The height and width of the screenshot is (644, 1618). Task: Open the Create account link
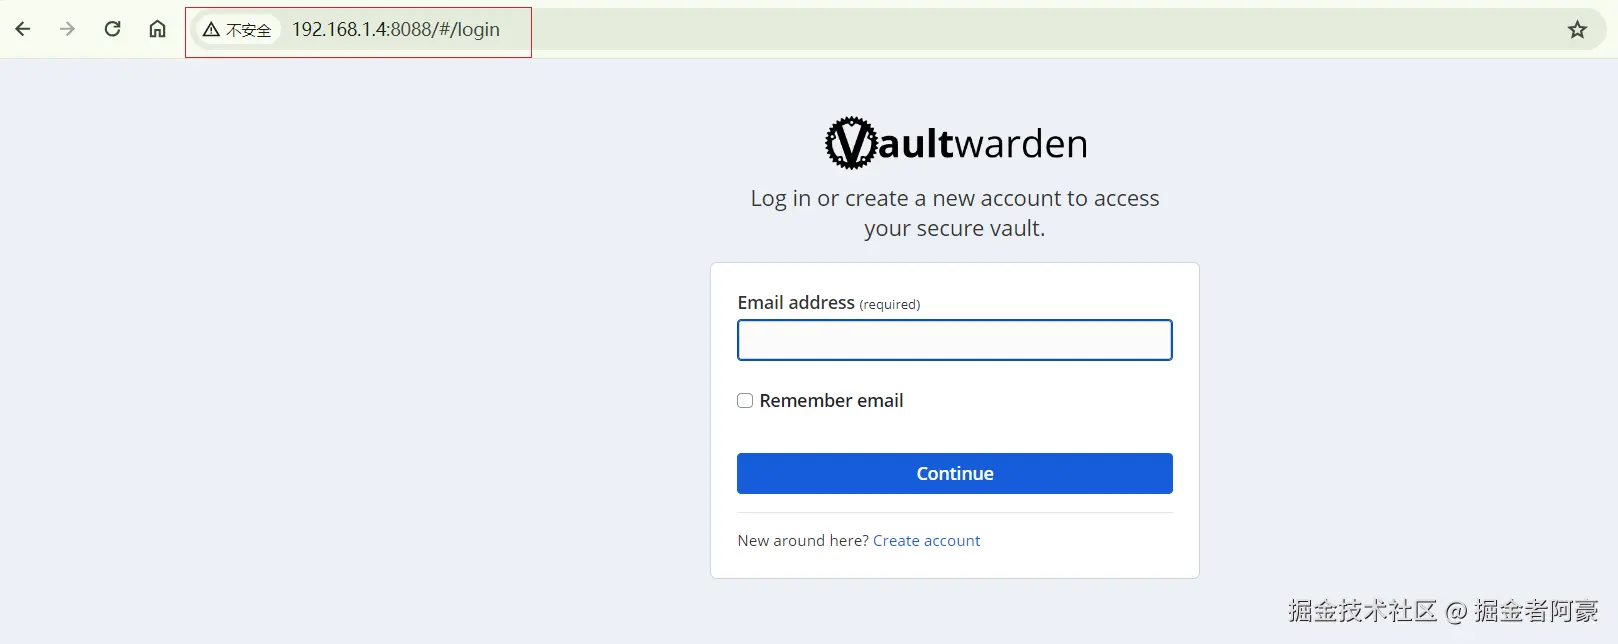(x=927, y=541)
